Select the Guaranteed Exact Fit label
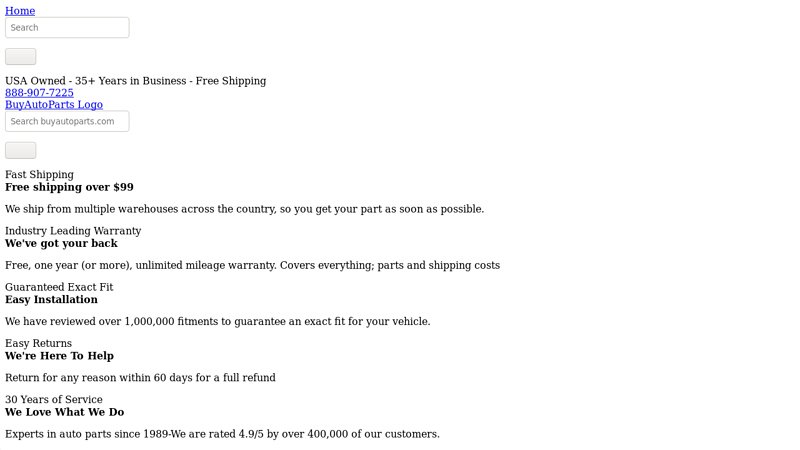Image resolution: width=800 pixels, height=450 pixels. [59, 287]
